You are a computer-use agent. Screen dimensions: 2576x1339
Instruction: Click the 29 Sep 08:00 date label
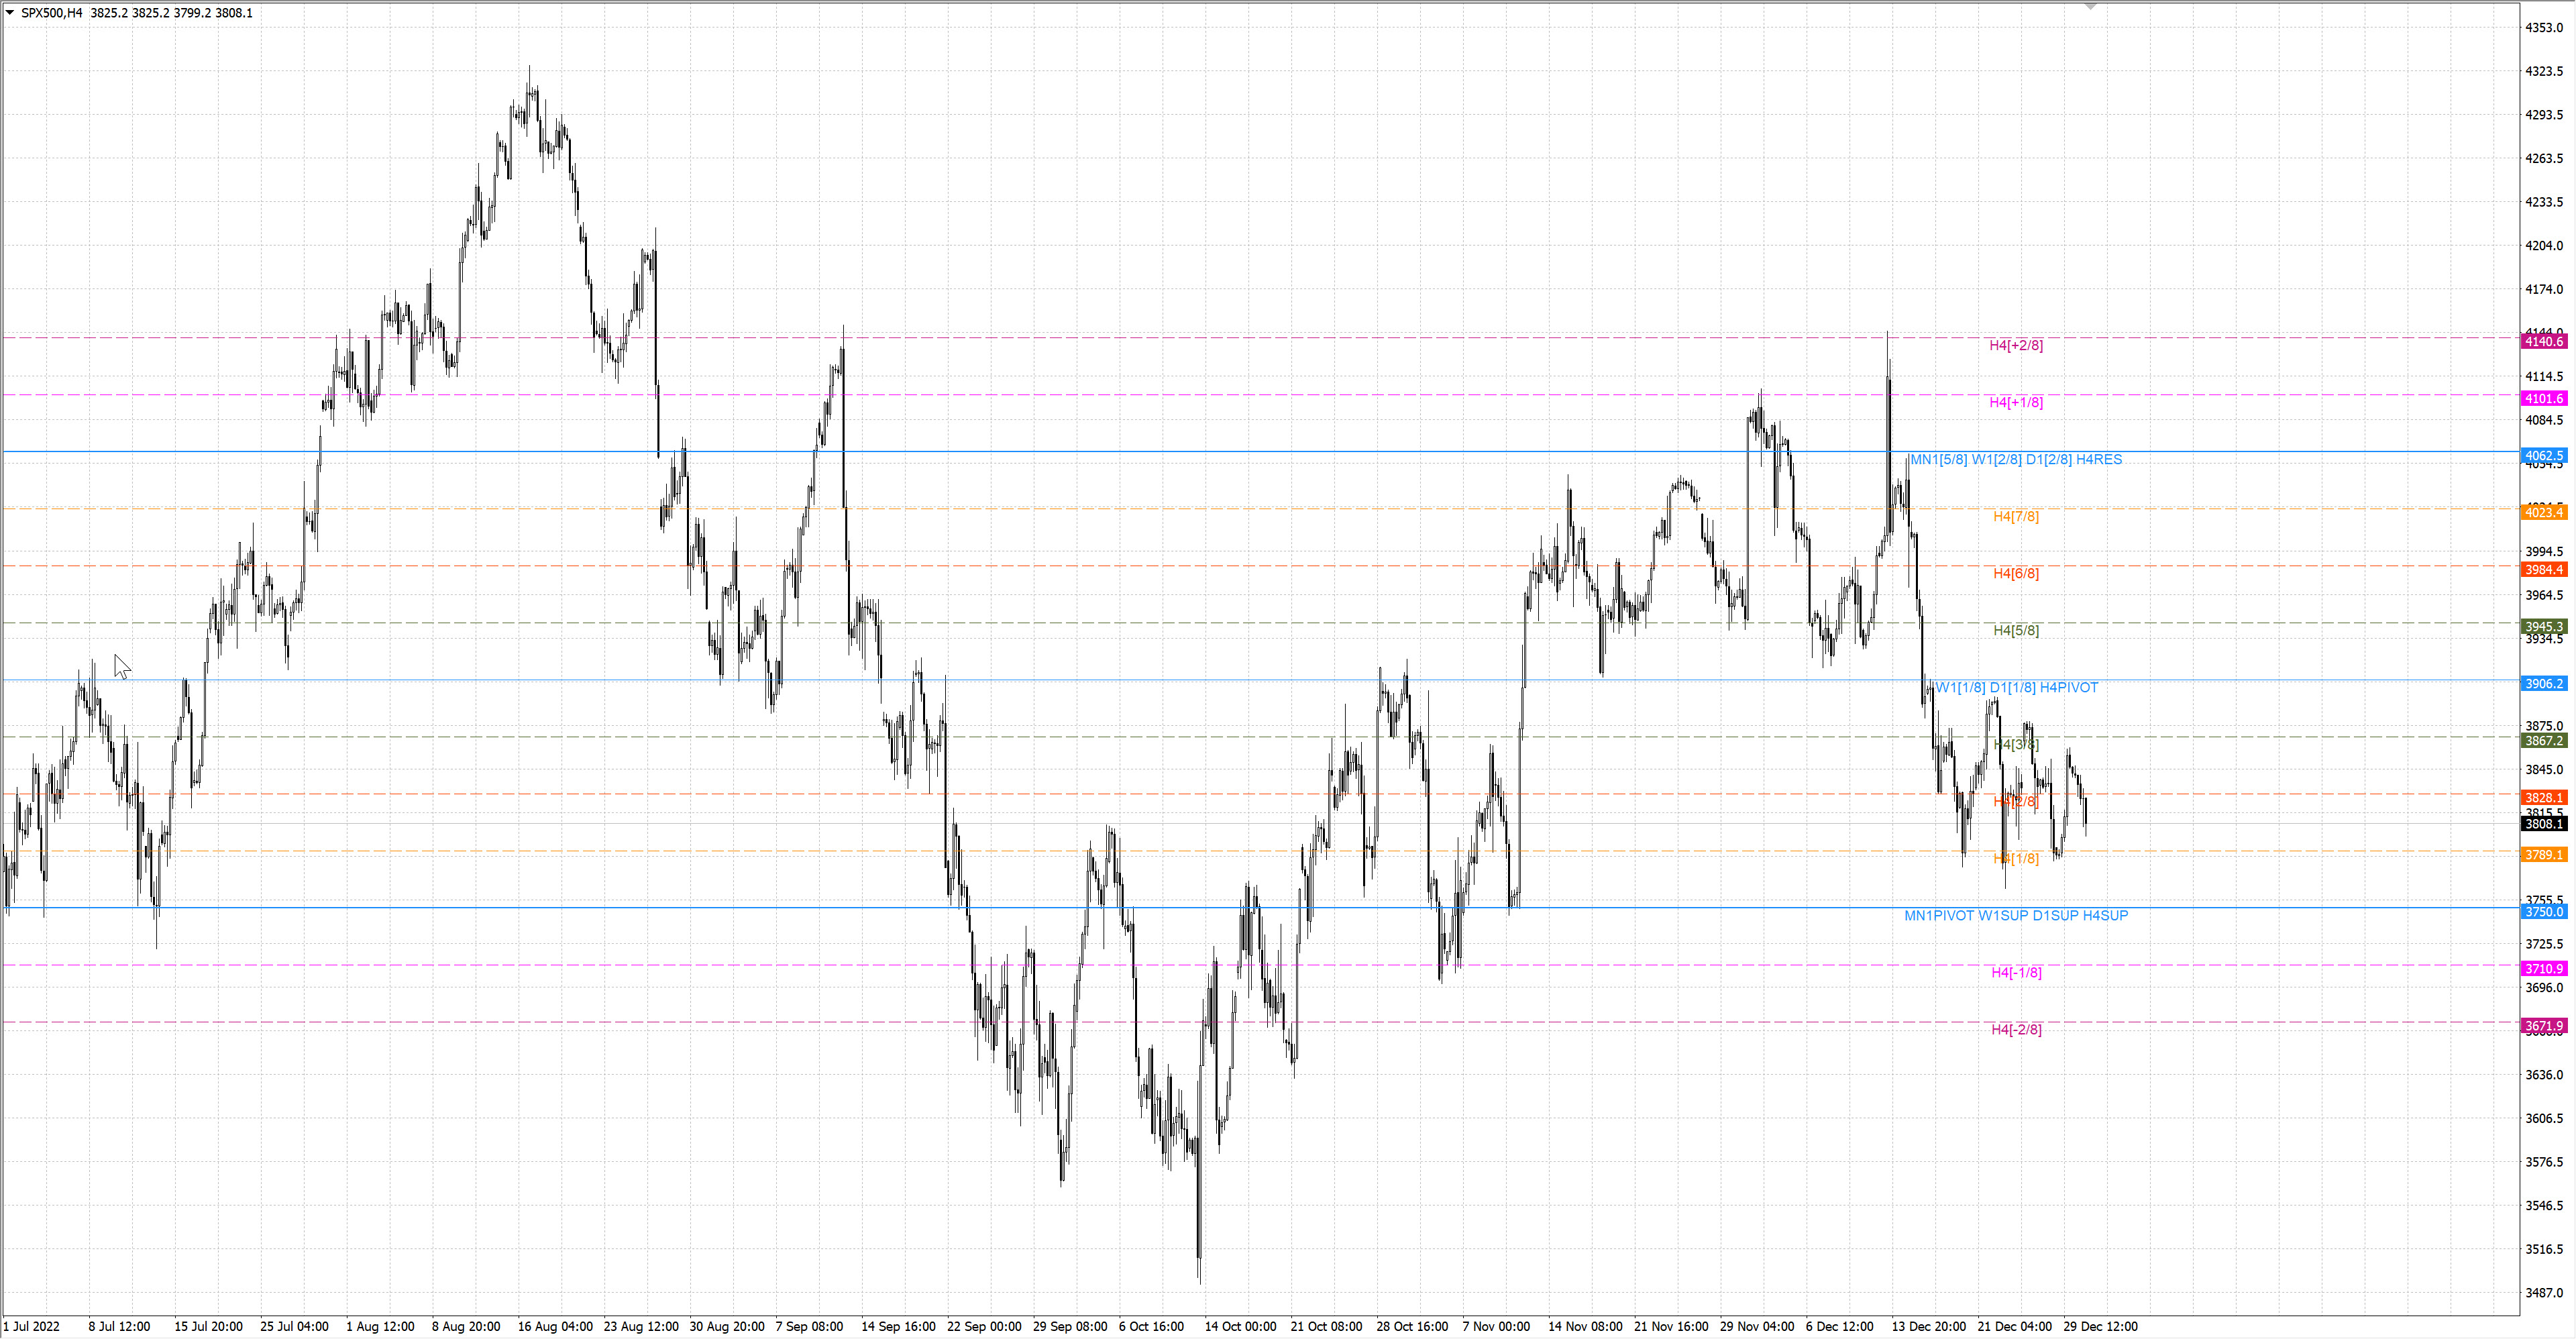[x=1070, y=1327]
